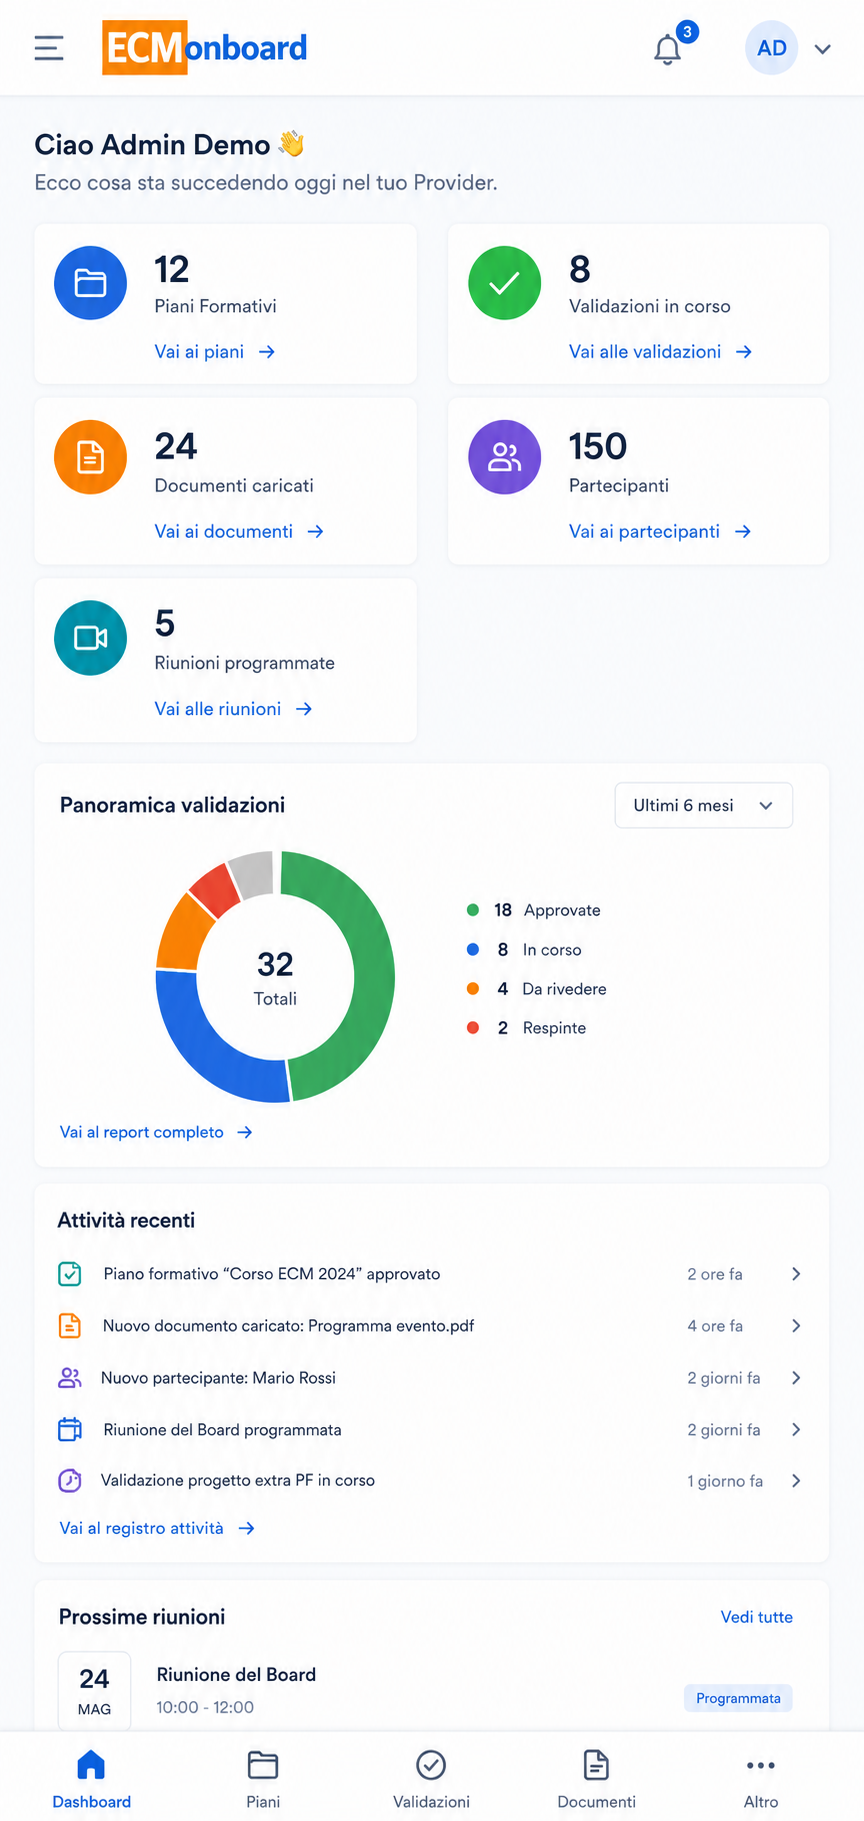
Task: Open the hamburger menu
Action: tap(49, 48)
